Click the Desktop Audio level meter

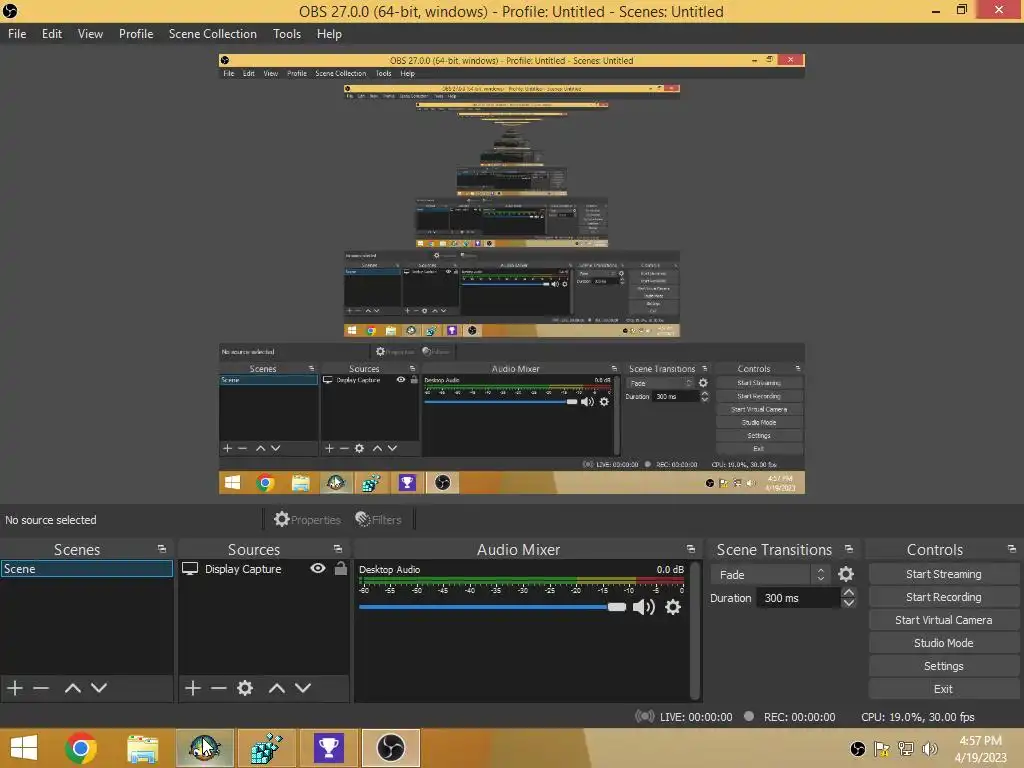click(x=520, y=579)
